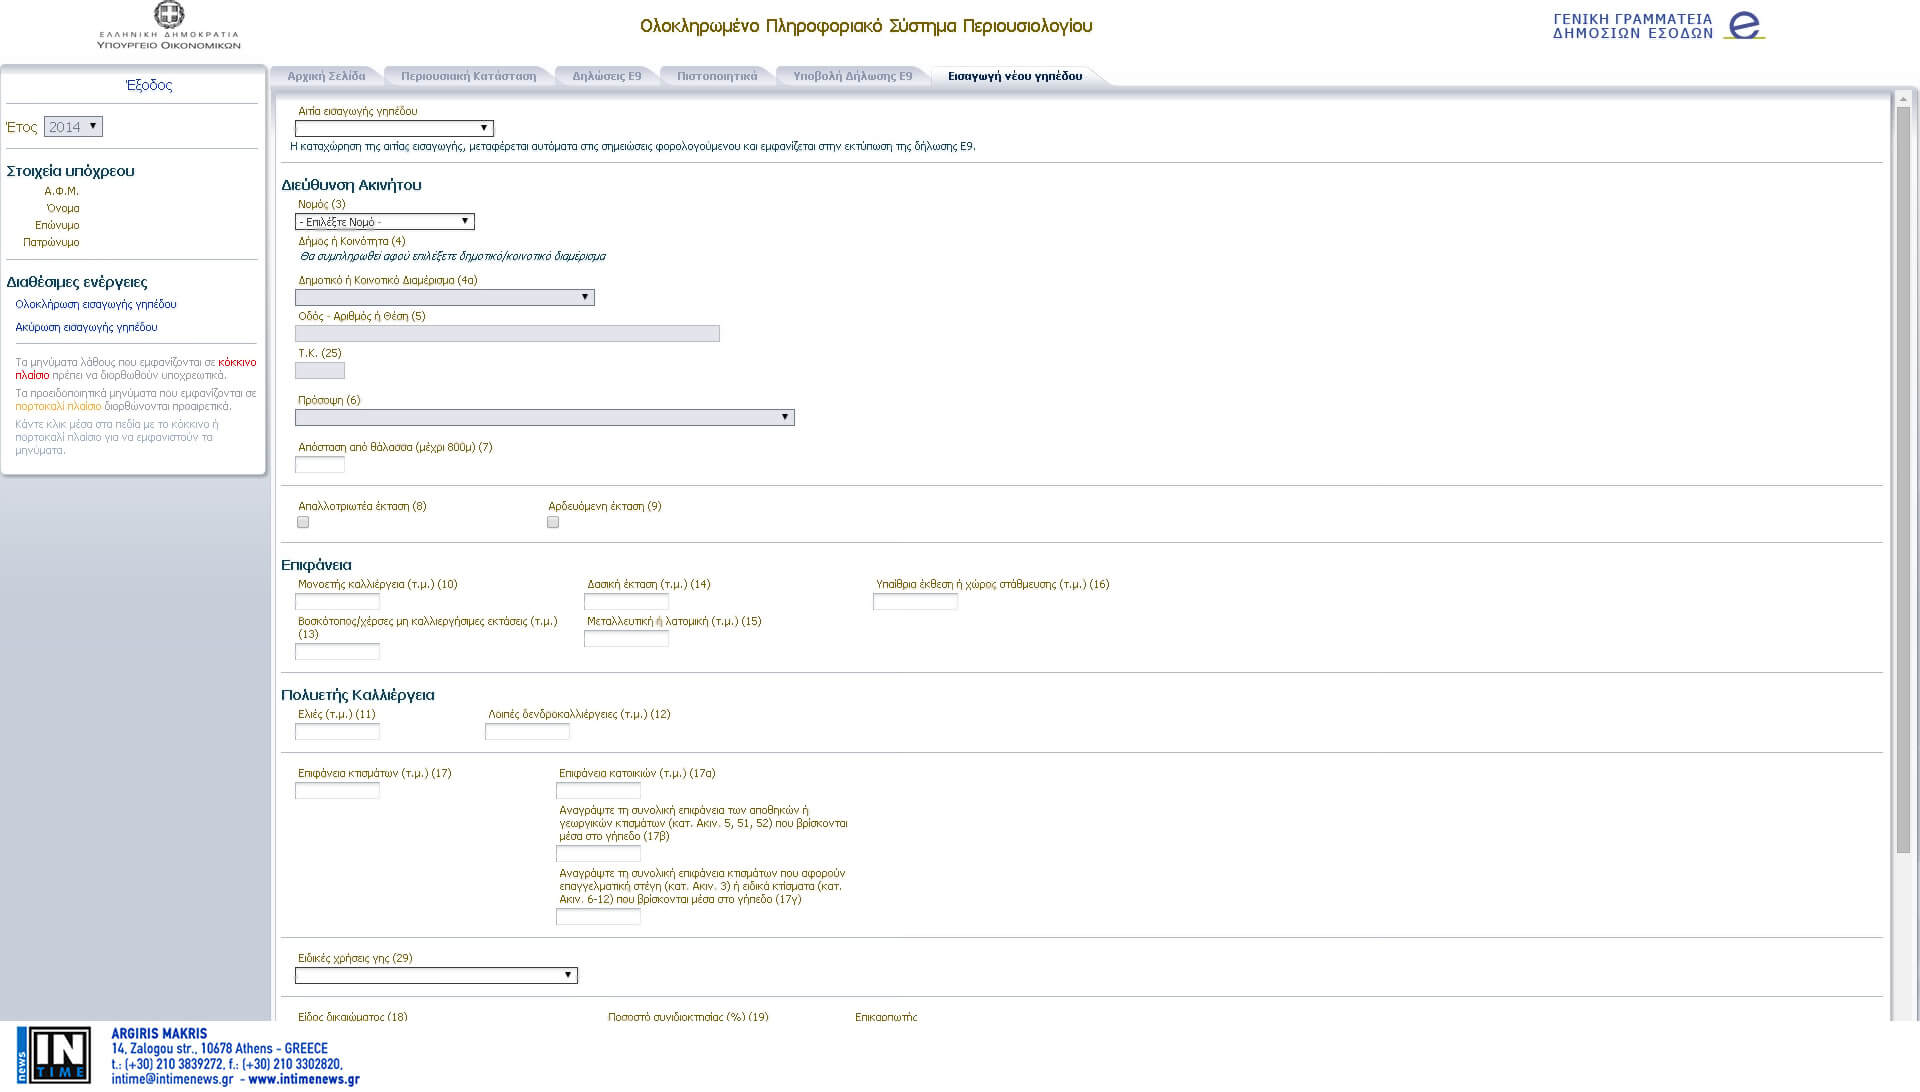
Task: Click the INTIME news logo
Action: pos(54,1055)
